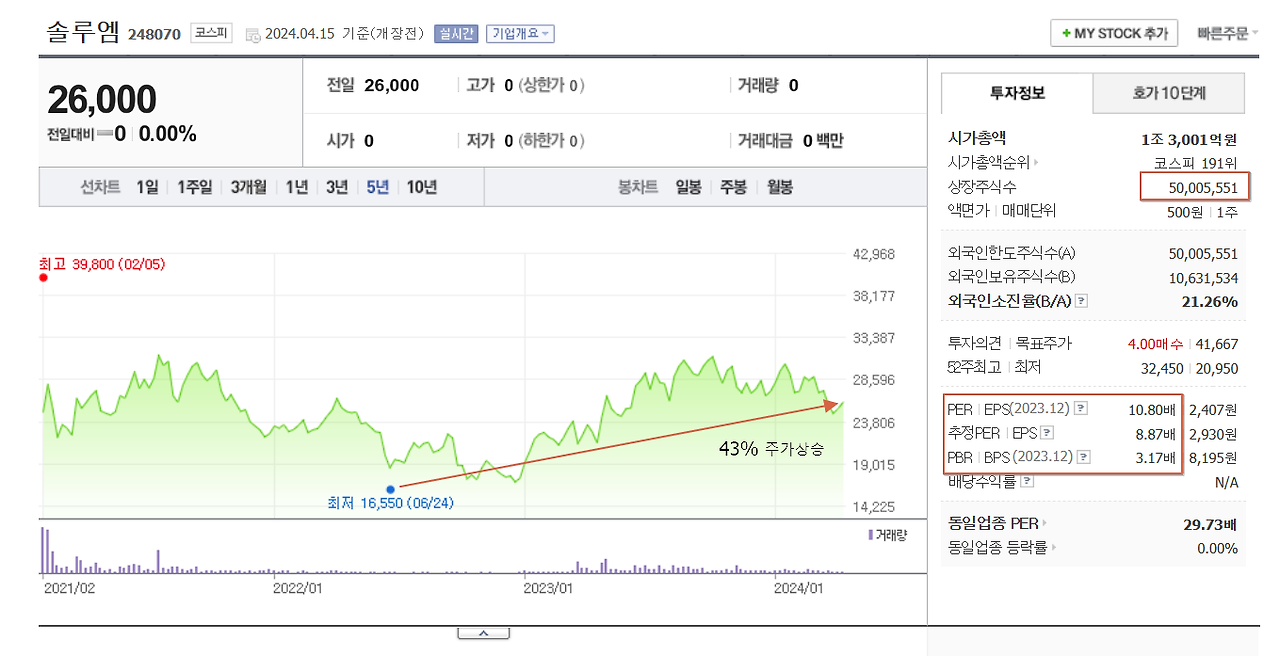This screenshot has height=656, width=1280.
Task: Open help icon for PBR BPS(2023.12)
Action: click(1083, 456)
